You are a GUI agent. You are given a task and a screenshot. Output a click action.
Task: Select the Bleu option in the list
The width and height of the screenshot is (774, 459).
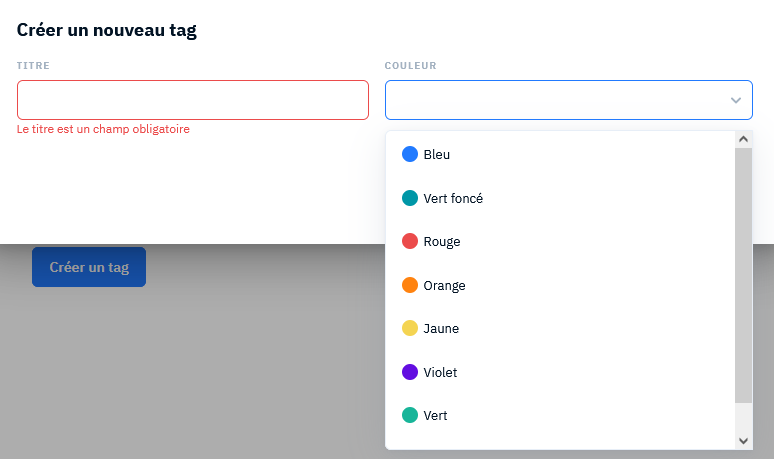click(x=560, y=154)
